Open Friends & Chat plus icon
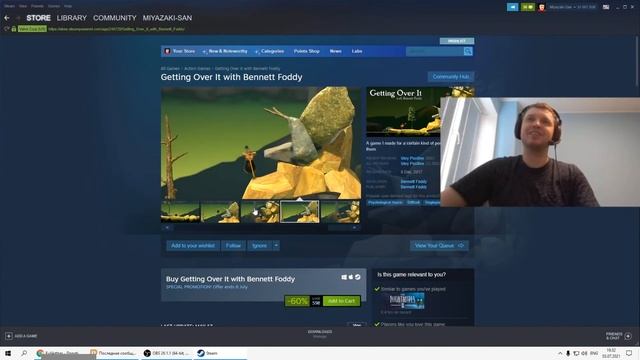Screen dimensions: 640x360 click(x=628, y=336)
